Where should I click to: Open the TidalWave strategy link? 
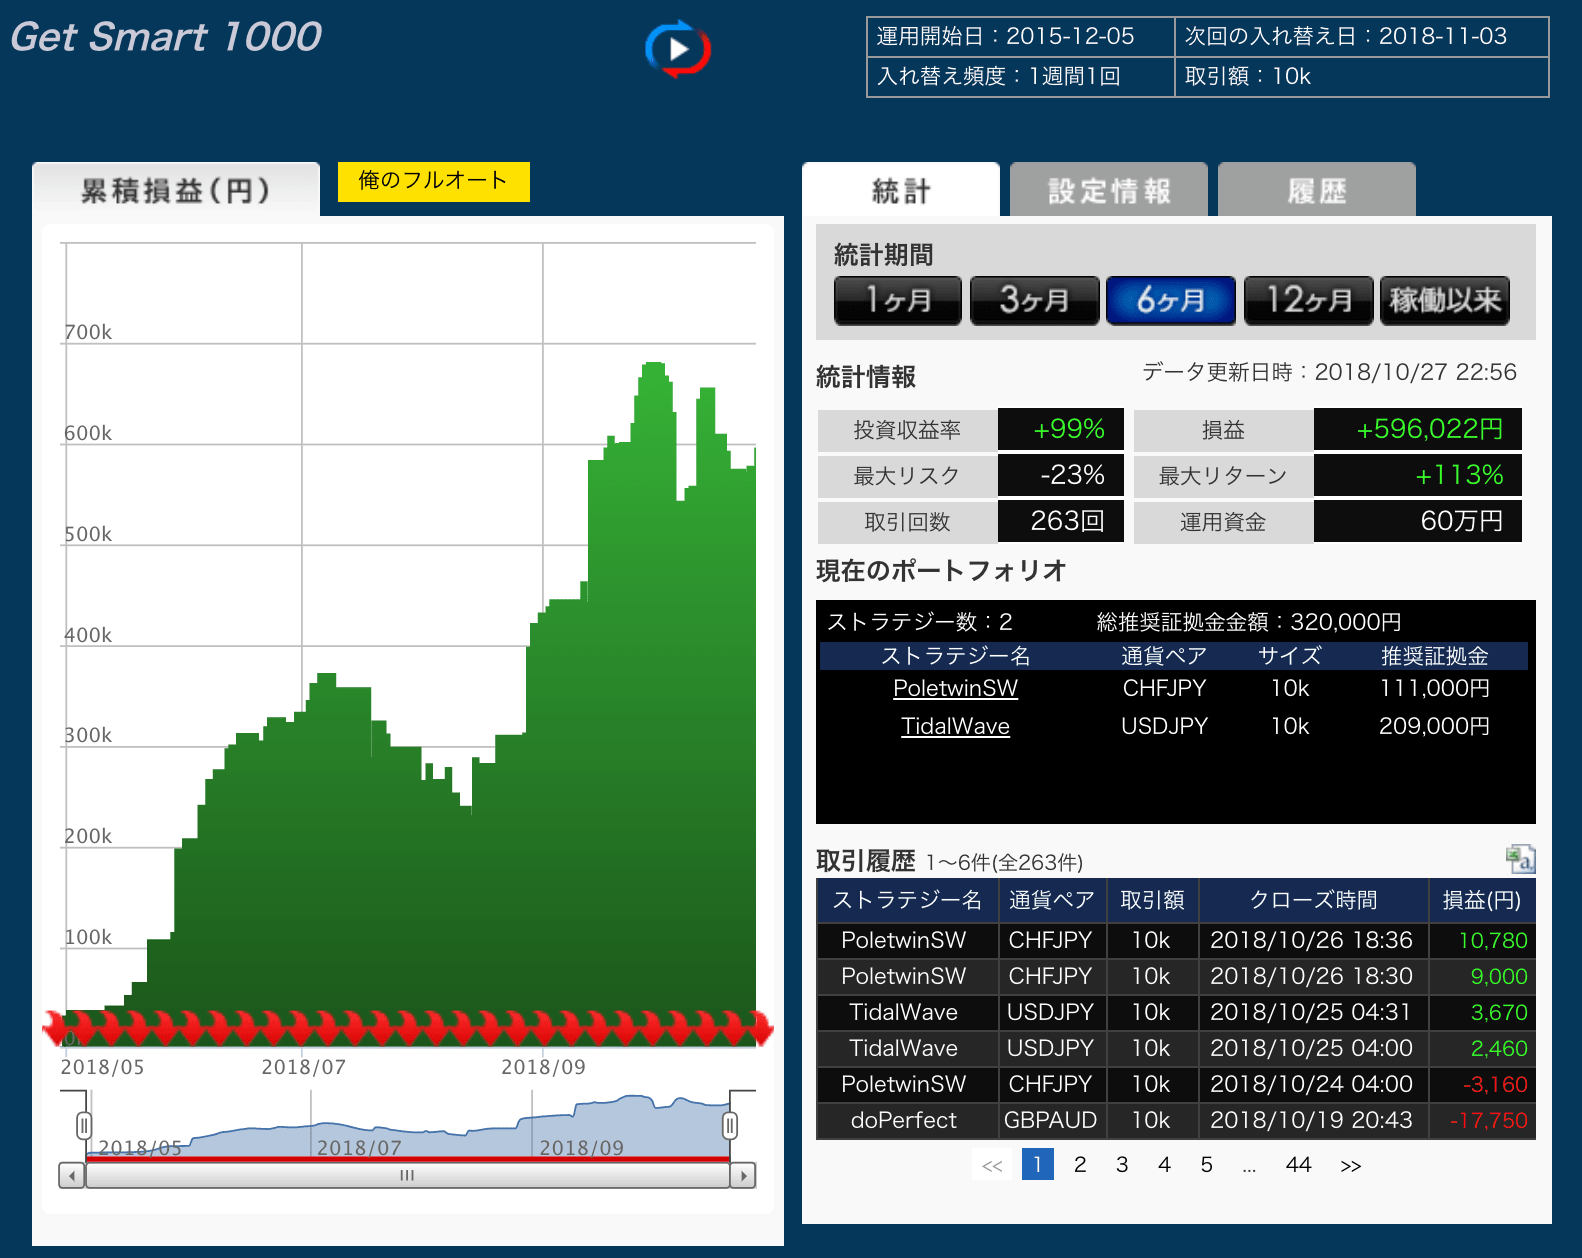coord(955,726)
